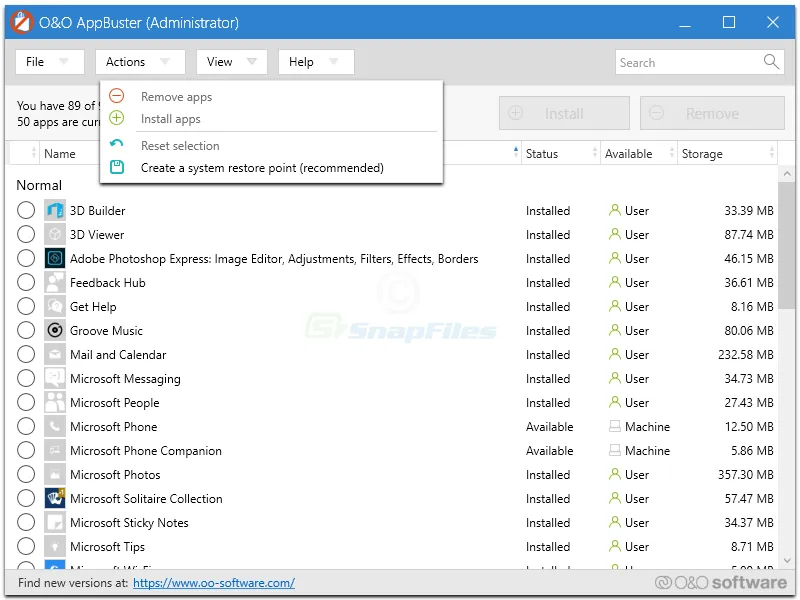The width and height of the screenshot is (800, 600).
Task: Click scrollbar down arrow
Action: (787, 560)
